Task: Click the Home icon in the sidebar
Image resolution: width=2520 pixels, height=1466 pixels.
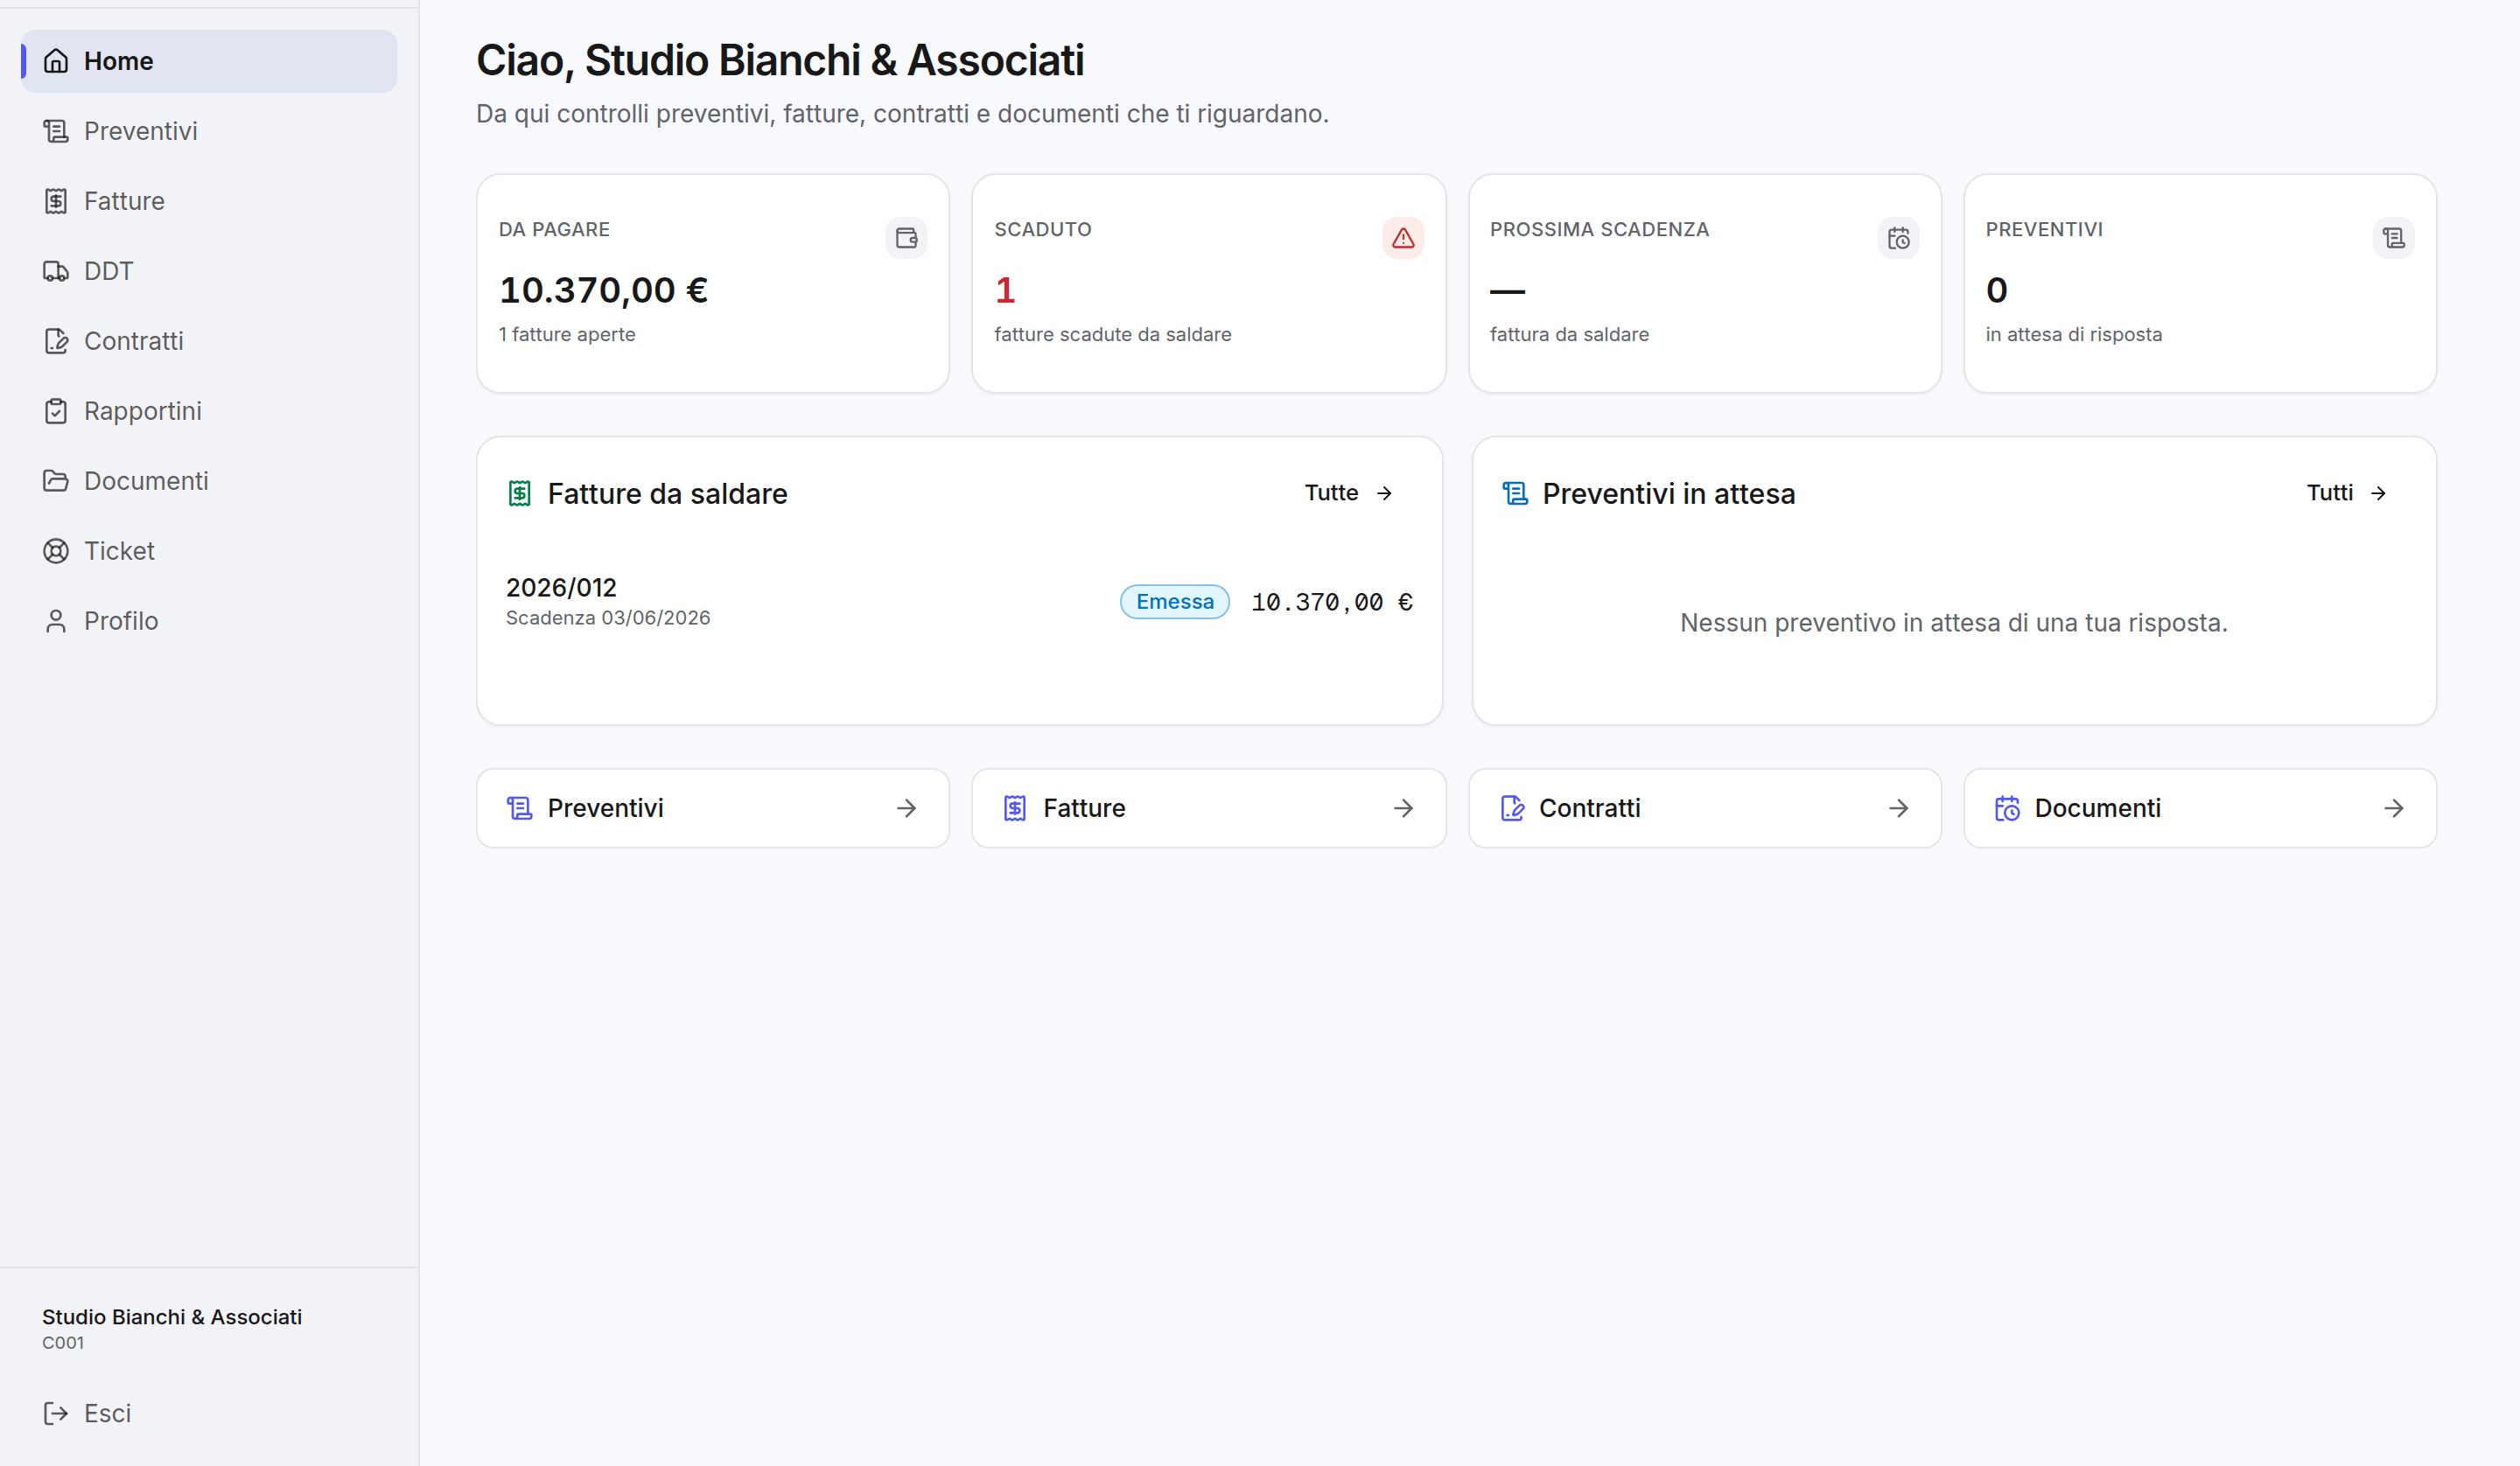Action: (56, 61)
